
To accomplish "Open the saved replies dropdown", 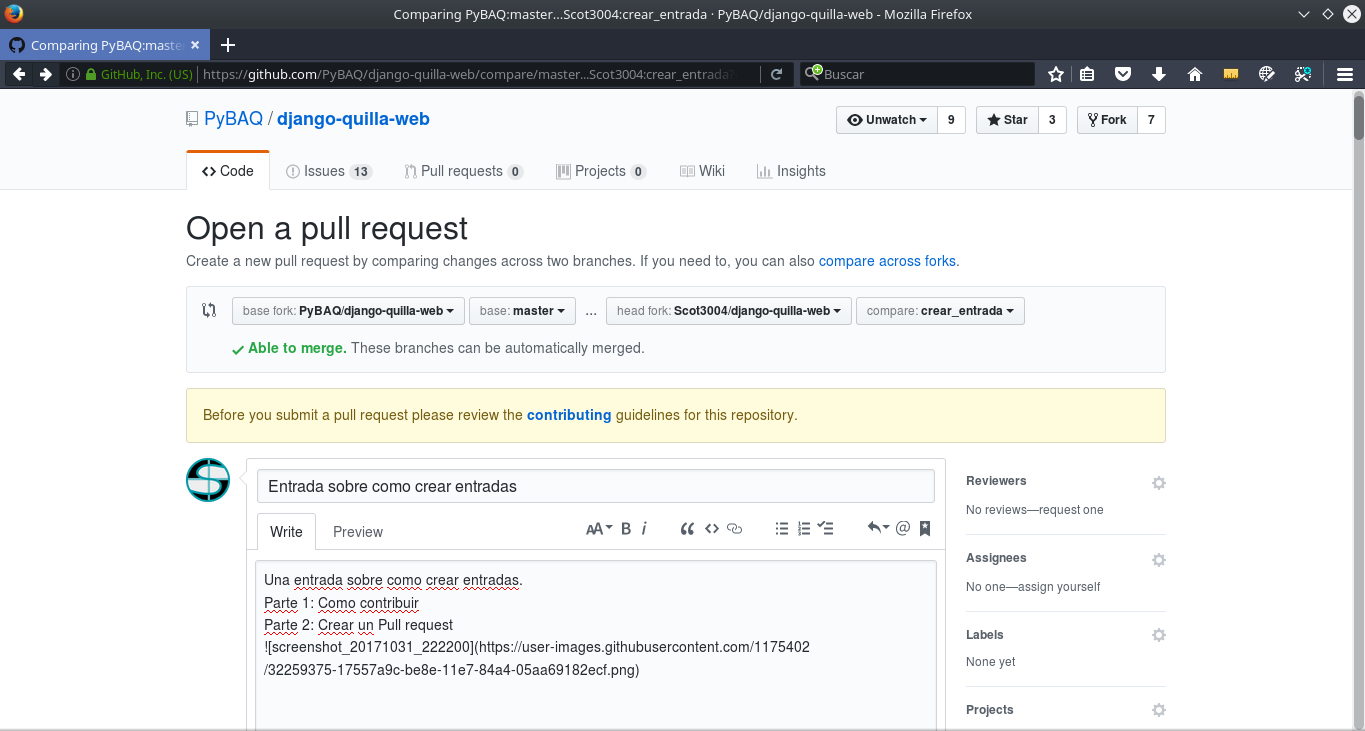I will point(878,529).
